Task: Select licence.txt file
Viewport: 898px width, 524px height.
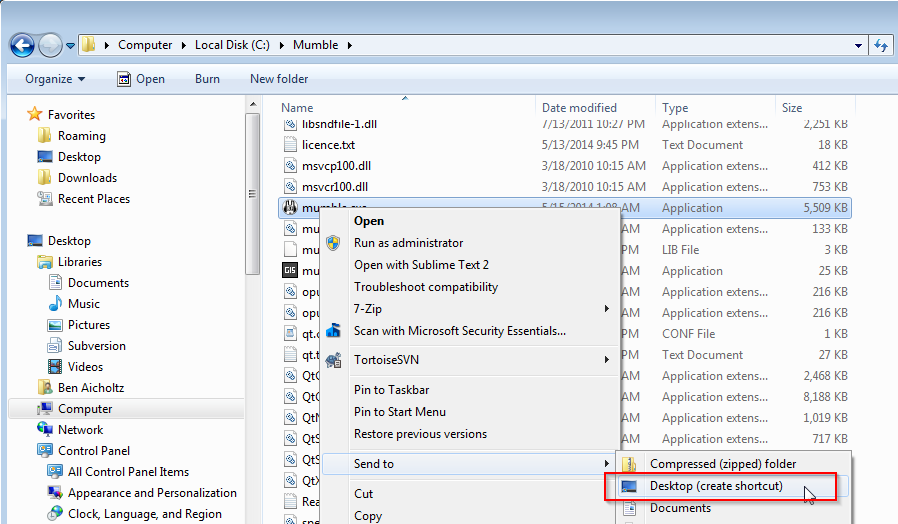Action: tap(328, 145)
